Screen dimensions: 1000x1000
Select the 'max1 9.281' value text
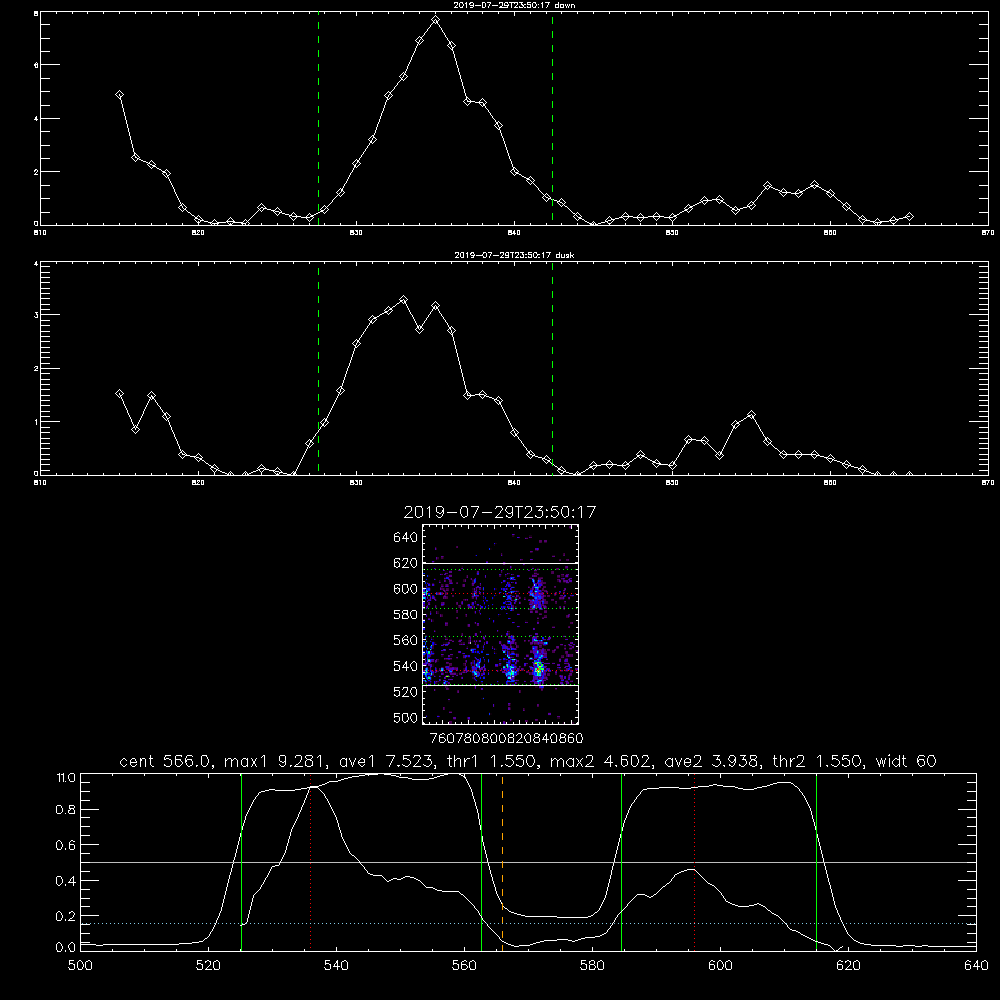click(276, 761)
